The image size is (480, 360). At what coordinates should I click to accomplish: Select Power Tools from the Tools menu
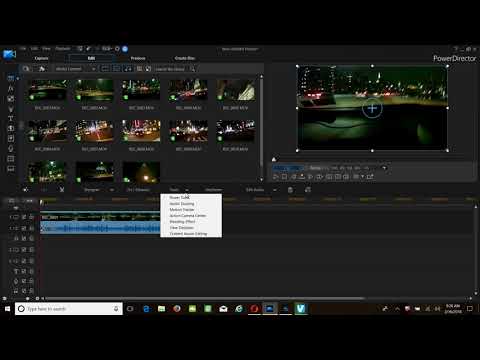tap(191, 197)
